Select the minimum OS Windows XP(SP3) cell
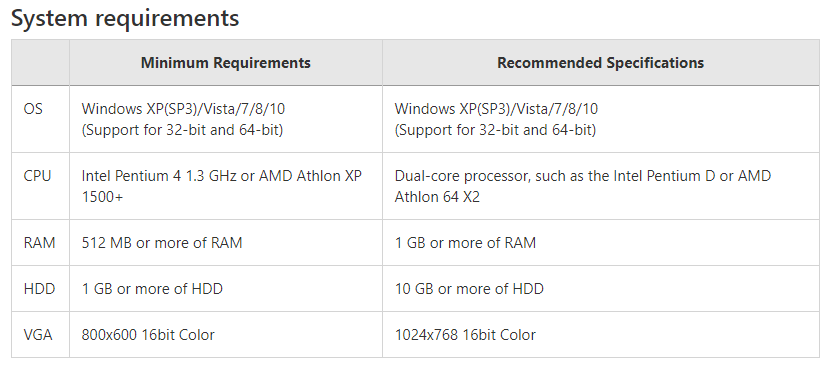Image resolution: width=833 pixels, height=390 pixels. [225, 119]
